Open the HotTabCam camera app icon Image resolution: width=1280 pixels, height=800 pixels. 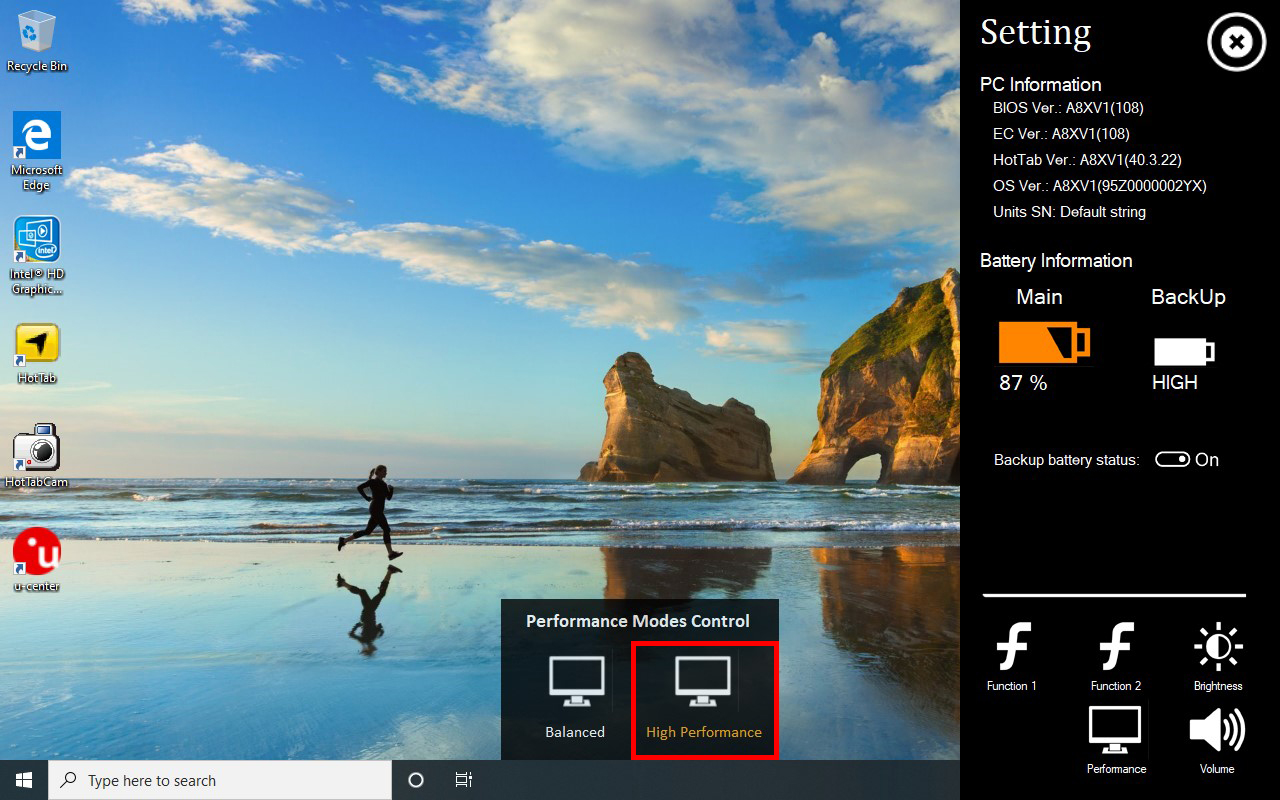pyautogui.click(x=37, y=456)
